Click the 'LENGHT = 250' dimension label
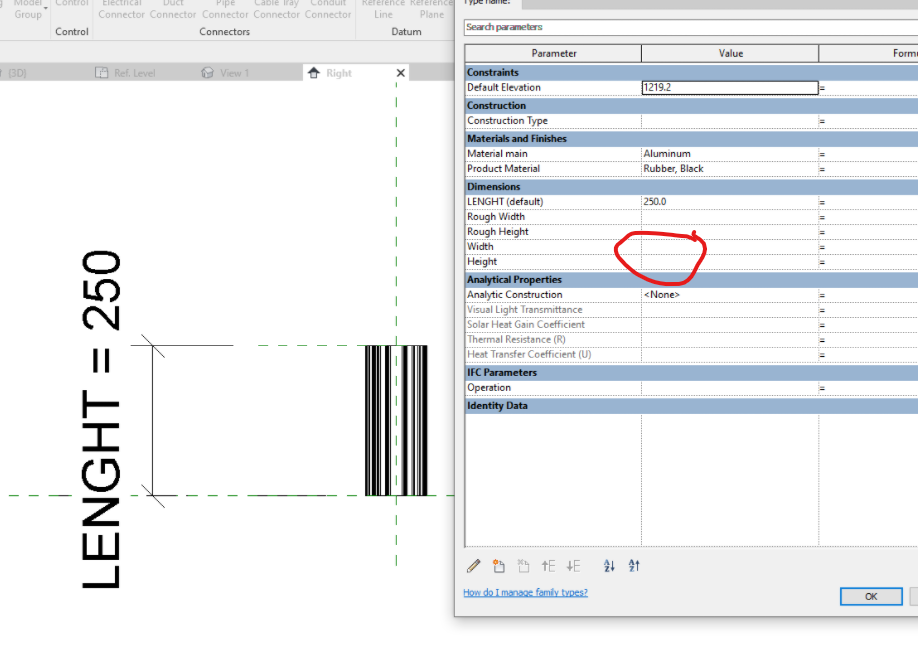 [101, 419]
